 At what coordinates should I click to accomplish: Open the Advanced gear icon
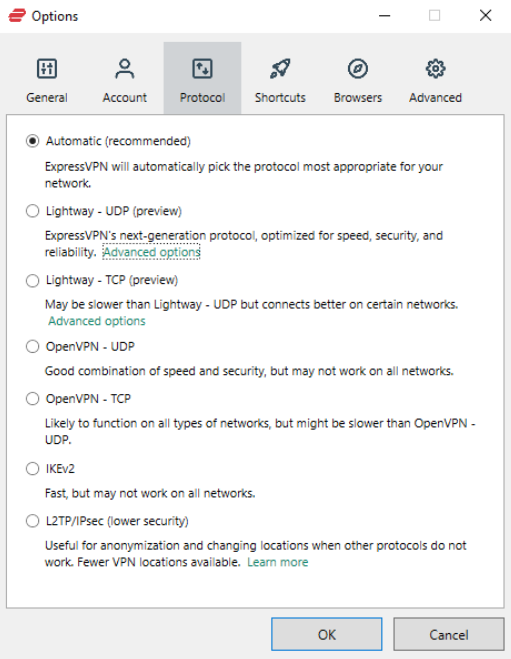(x=435, y=69)
